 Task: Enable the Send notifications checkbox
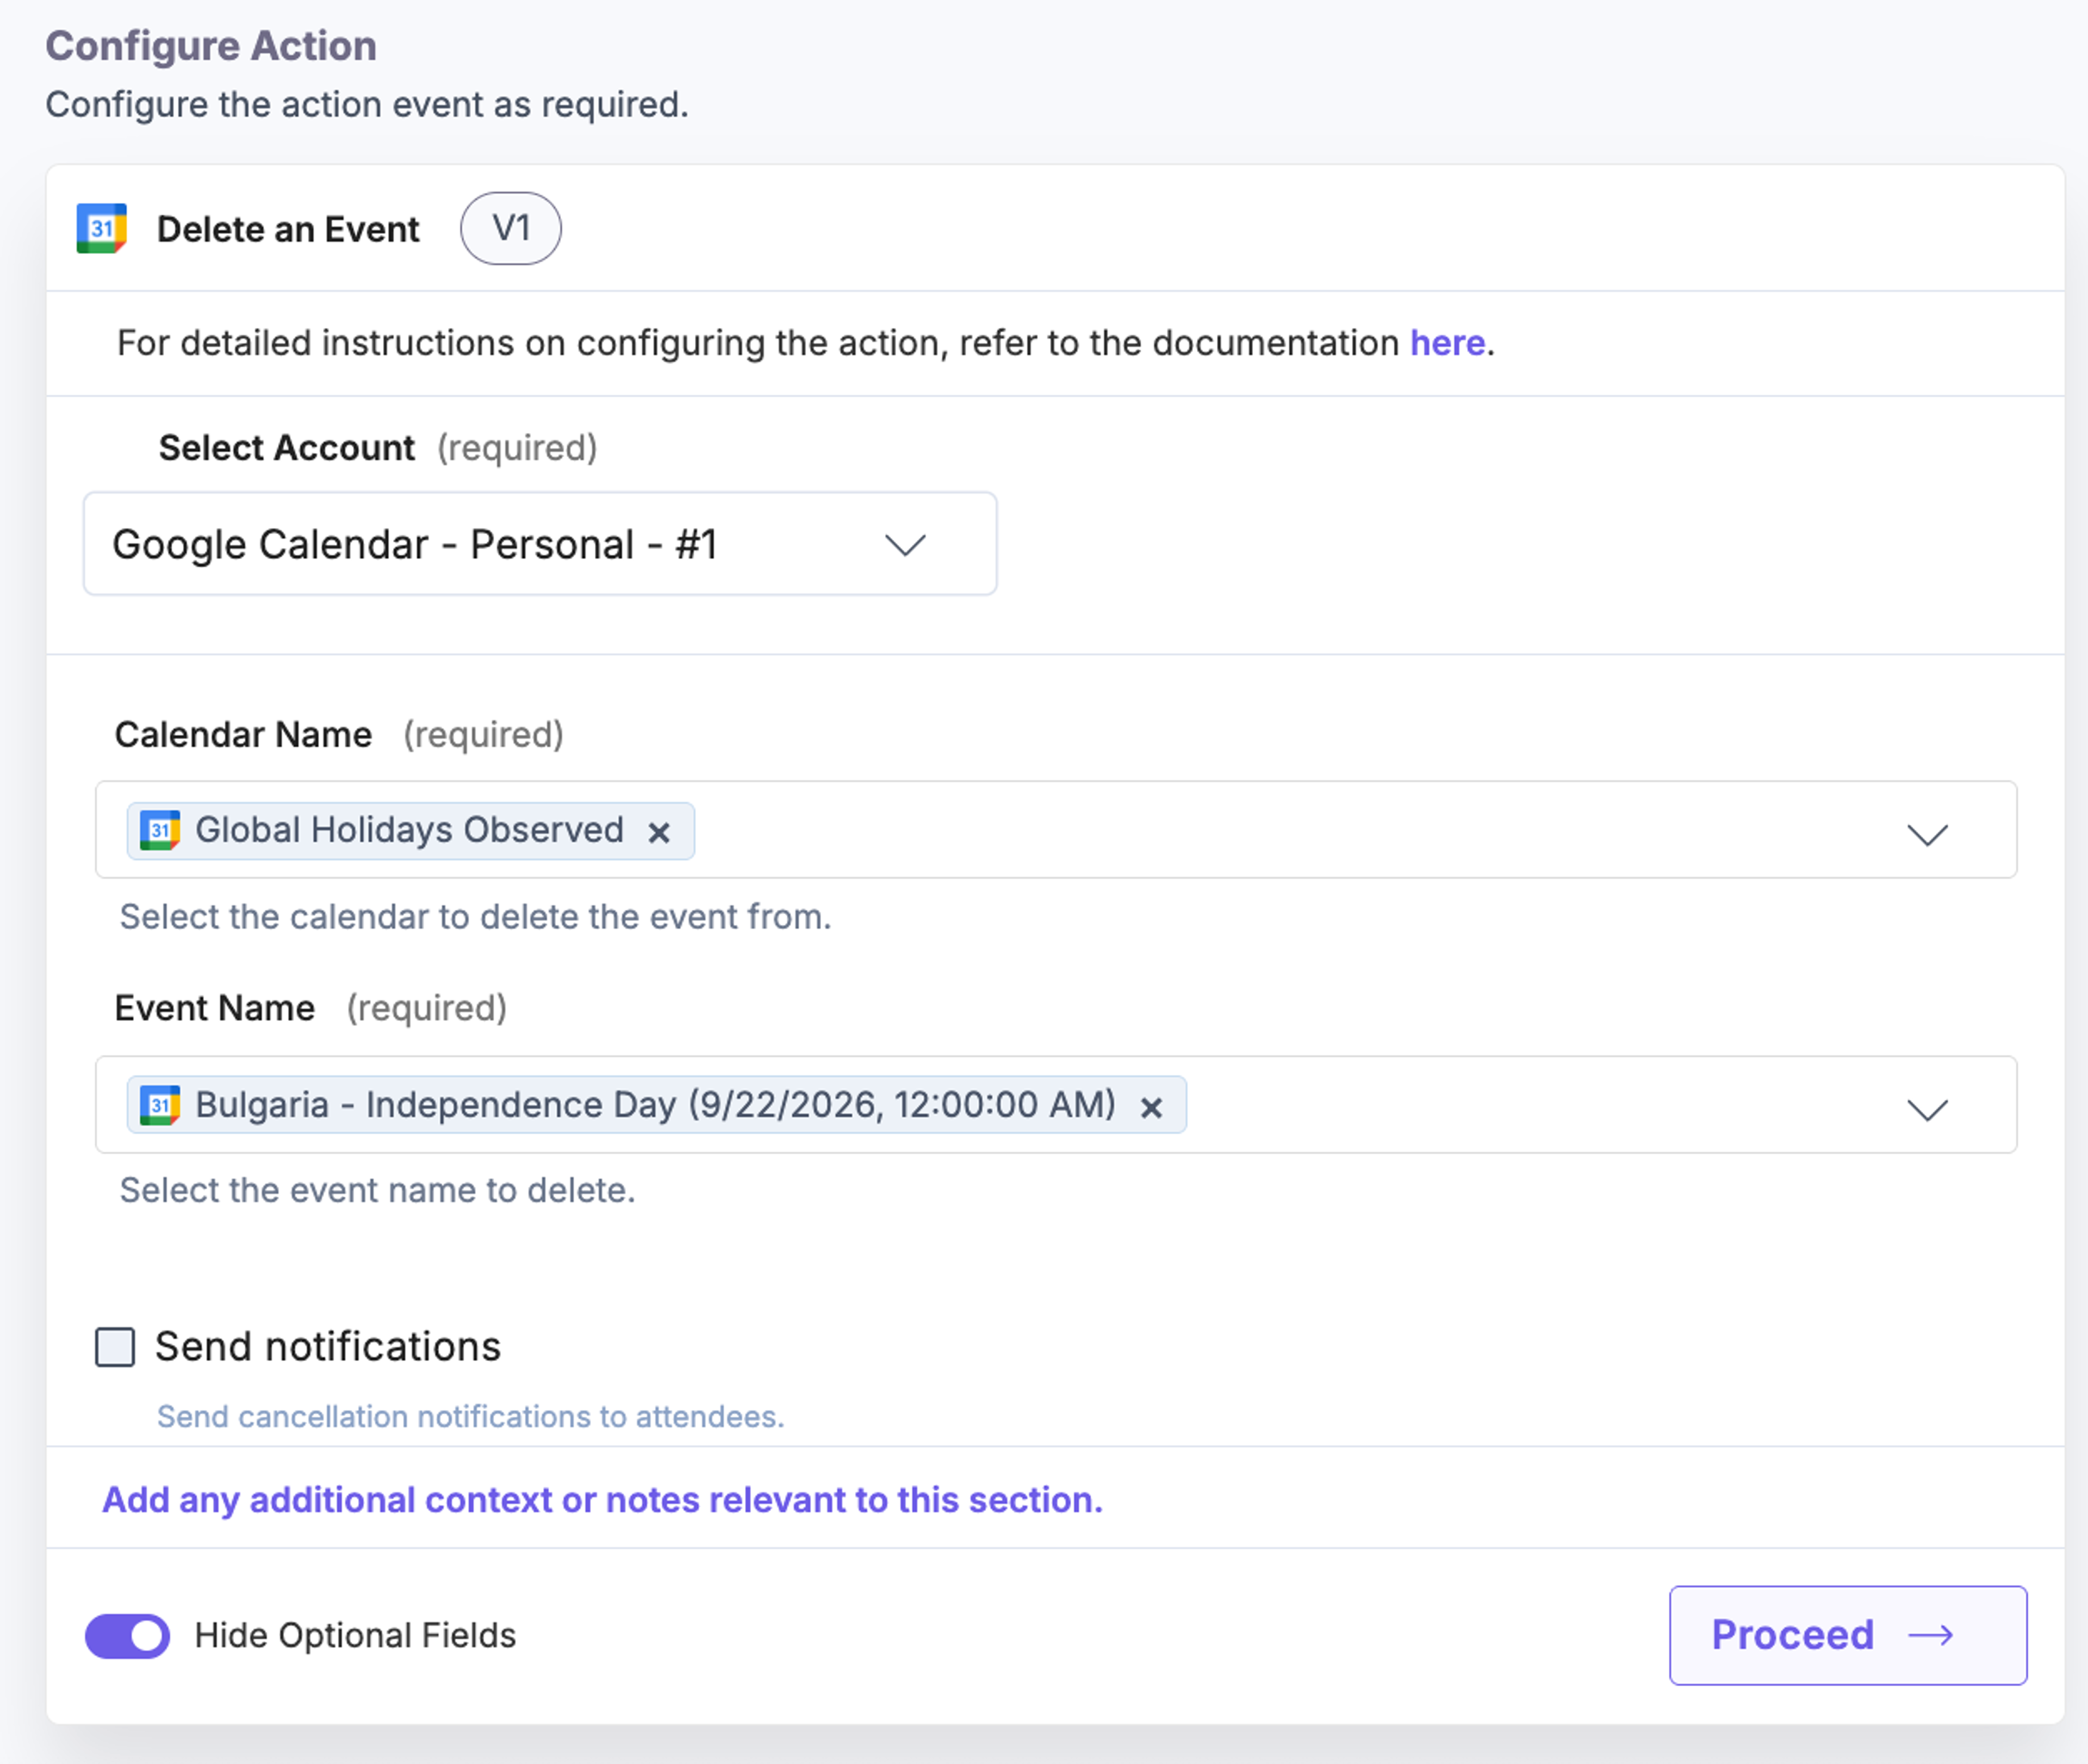coord(115,1347)
